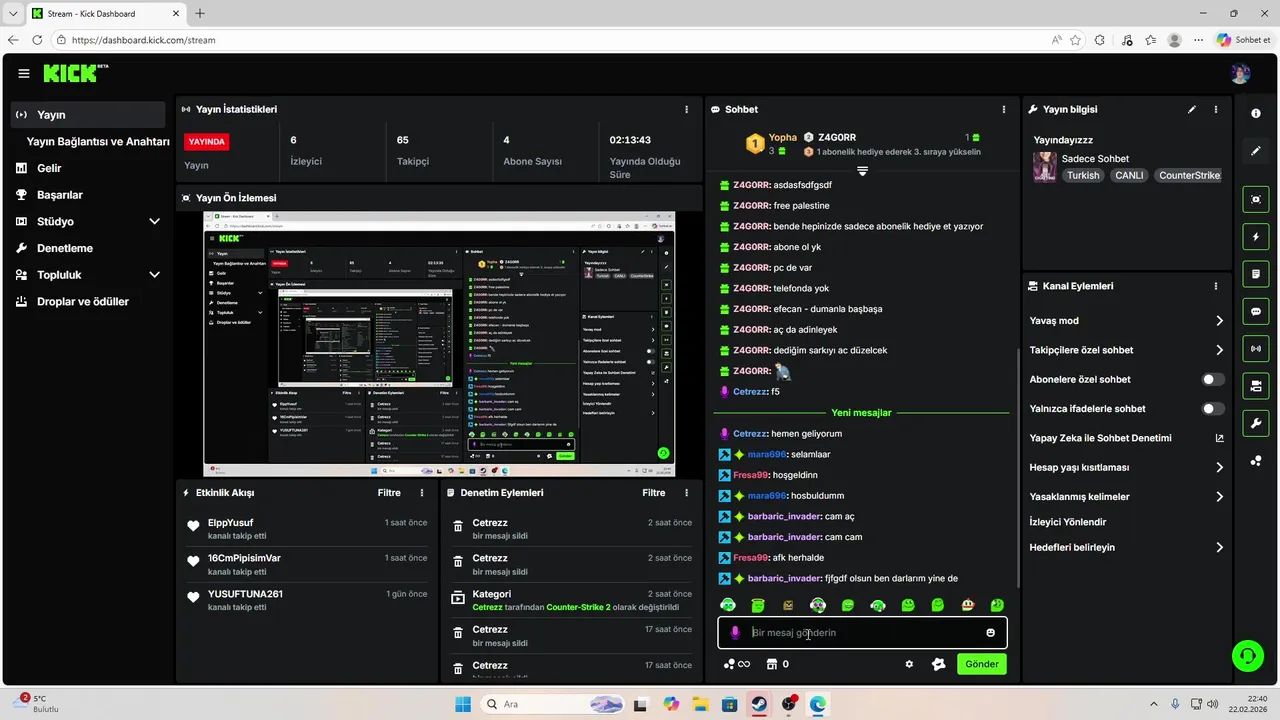
Task: Open Filtre in Denetim Eylemleri panel
Action: 653,493
